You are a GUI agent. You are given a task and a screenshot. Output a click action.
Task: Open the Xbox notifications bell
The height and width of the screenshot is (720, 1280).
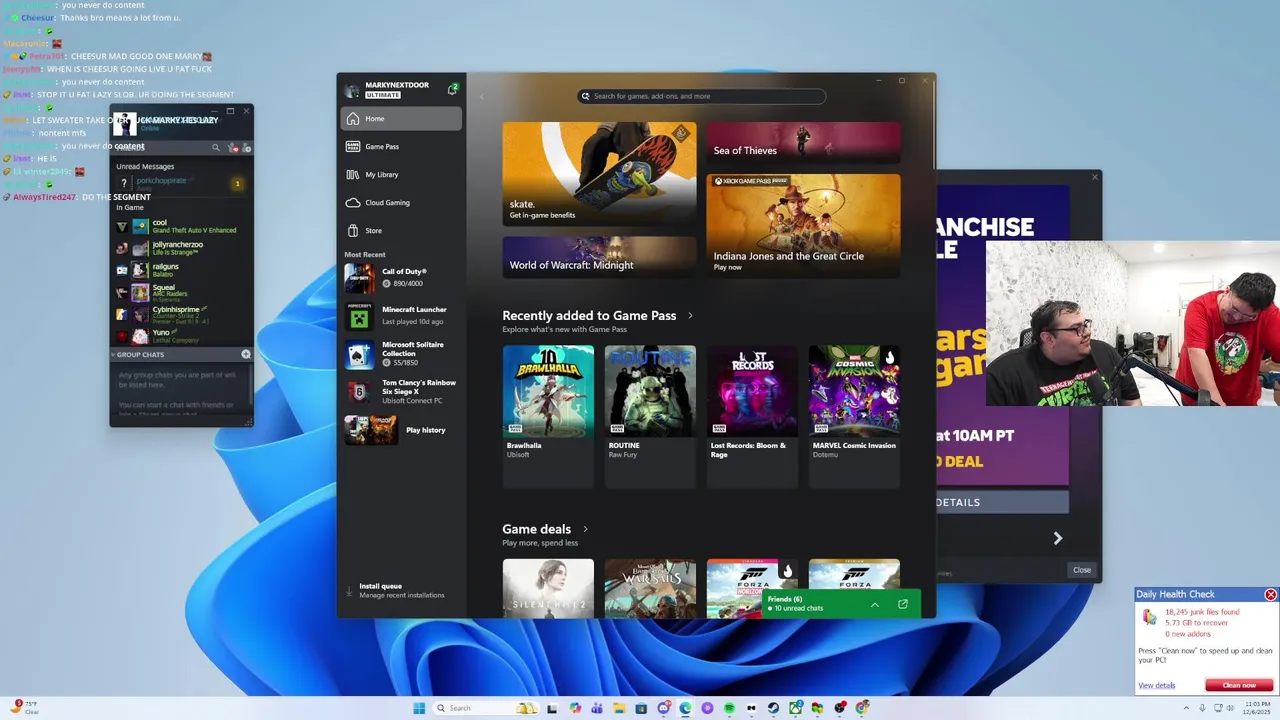pyautogui.click(x=453, y=89)
